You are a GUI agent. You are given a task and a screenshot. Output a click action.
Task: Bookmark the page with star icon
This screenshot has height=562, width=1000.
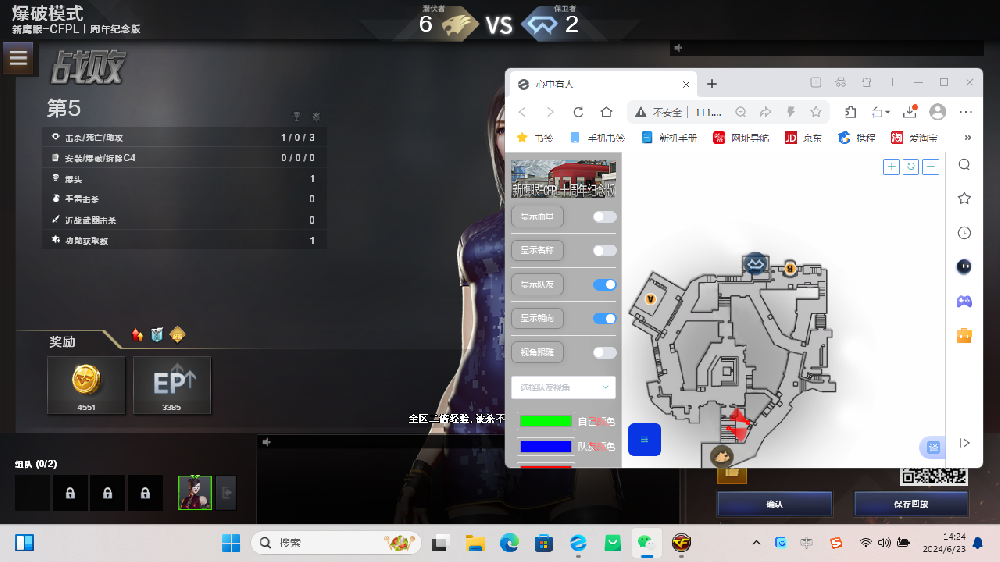816,112
